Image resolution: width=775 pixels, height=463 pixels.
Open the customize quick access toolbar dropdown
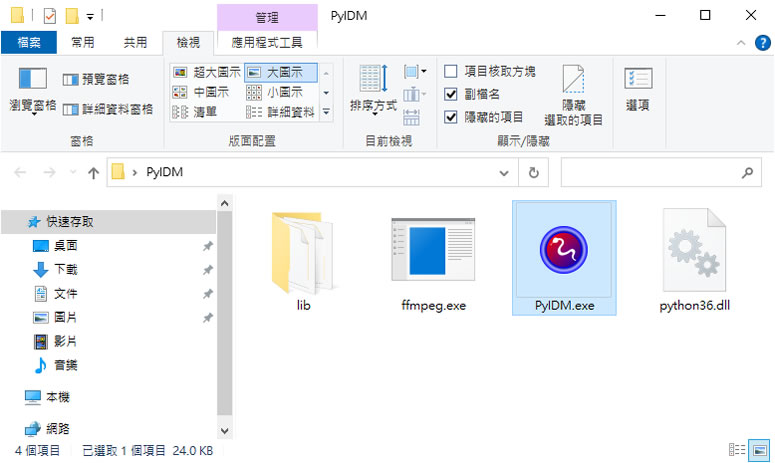click(90, 17)
